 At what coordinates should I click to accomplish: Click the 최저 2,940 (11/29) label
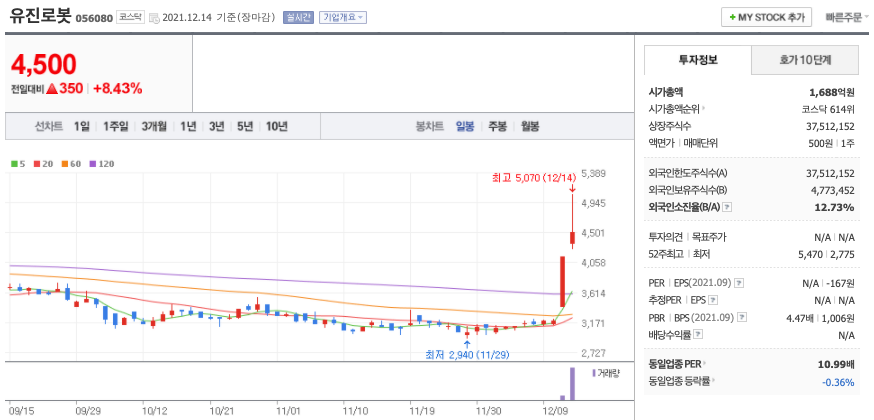pyautogui.click(x=467, y=354)
